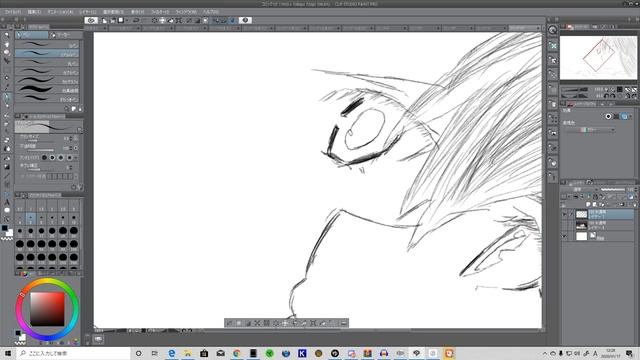Select the Eraser tool
This screenshot has height=360, width=640.
coord(7,140)
